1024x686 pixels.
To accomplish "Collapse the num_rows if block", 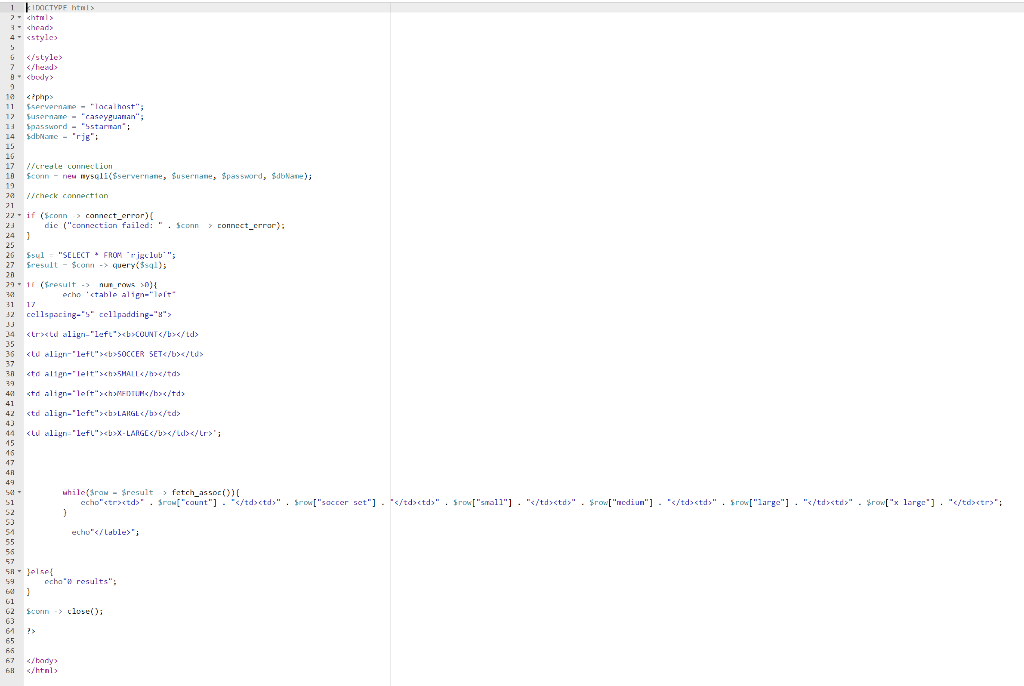I will tap(19, 285).
